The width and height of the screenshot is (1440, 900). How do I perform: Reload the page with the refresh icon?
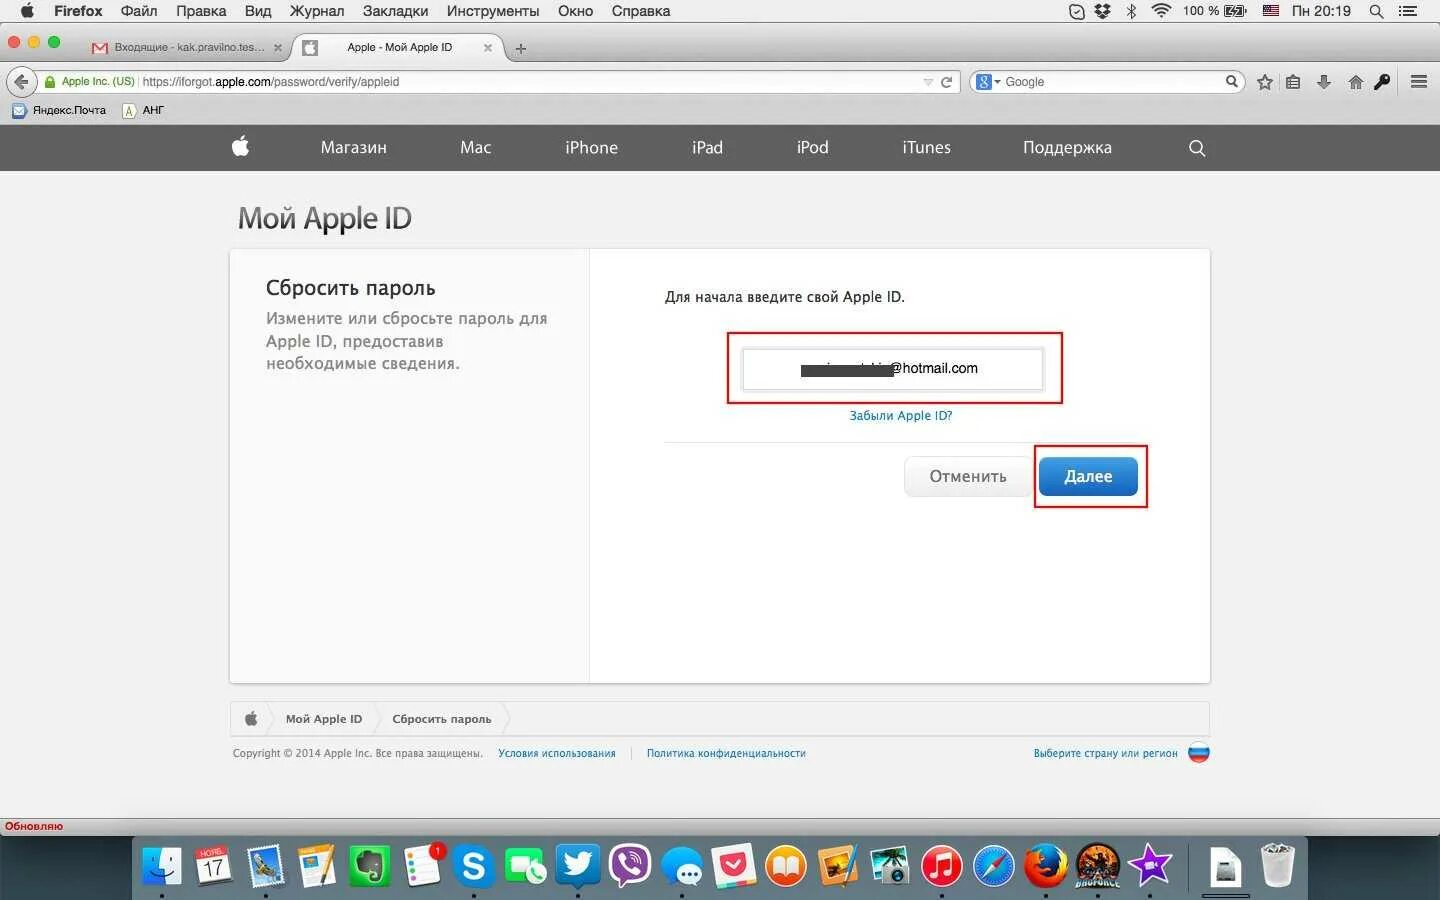click(946, 82)
